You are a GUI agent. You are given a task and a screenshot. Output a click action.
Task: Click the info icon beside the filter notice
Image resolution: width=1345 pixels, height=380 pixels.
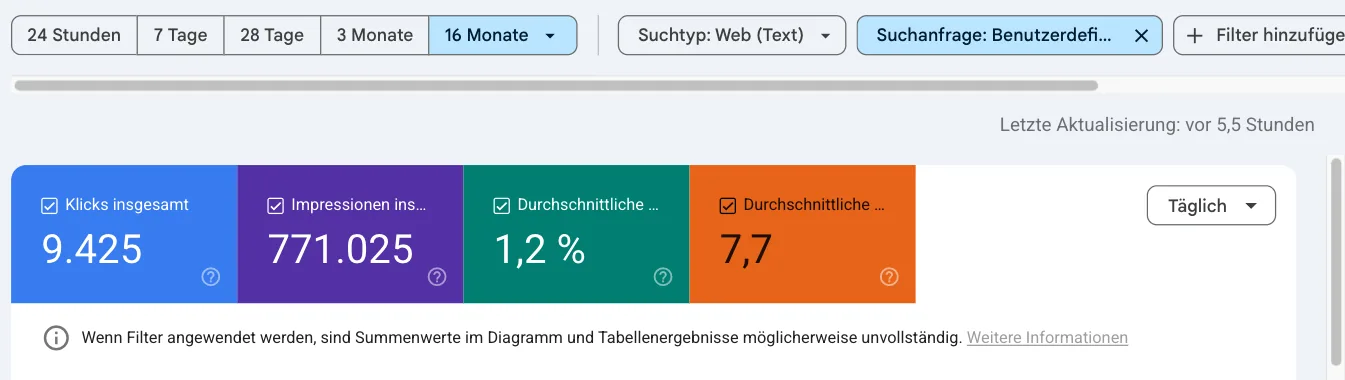(56, 338)
